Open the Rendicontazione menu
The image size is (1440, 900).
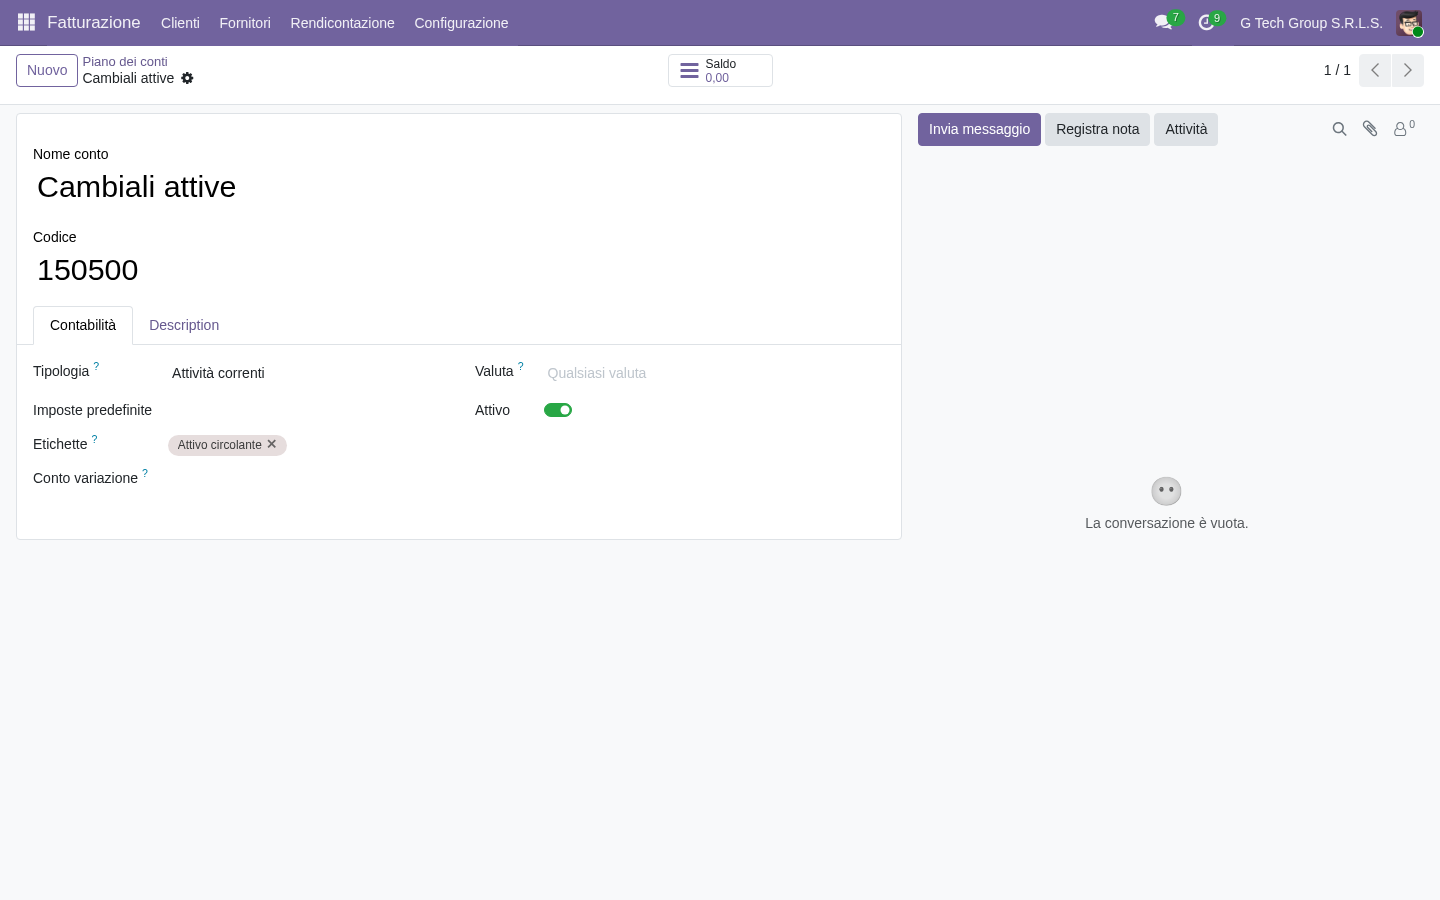point(342,23)
